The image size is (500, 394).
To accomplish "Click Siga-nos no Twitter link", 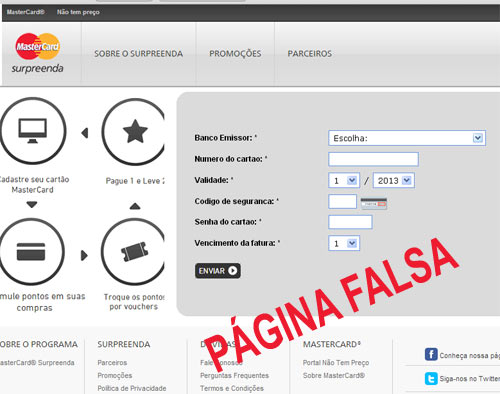I will pyautogui.click(x=469, y=379).
